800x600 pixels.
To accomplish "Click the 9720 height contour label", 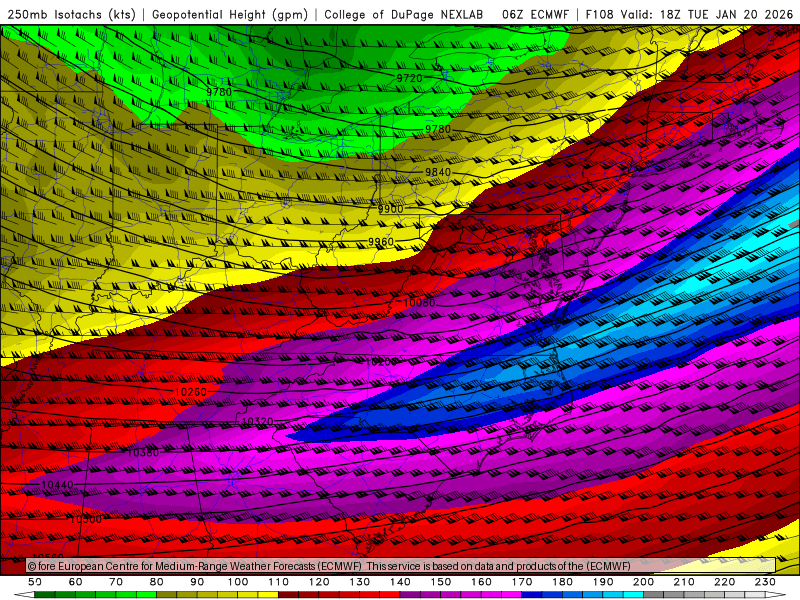I will (410, 78).
